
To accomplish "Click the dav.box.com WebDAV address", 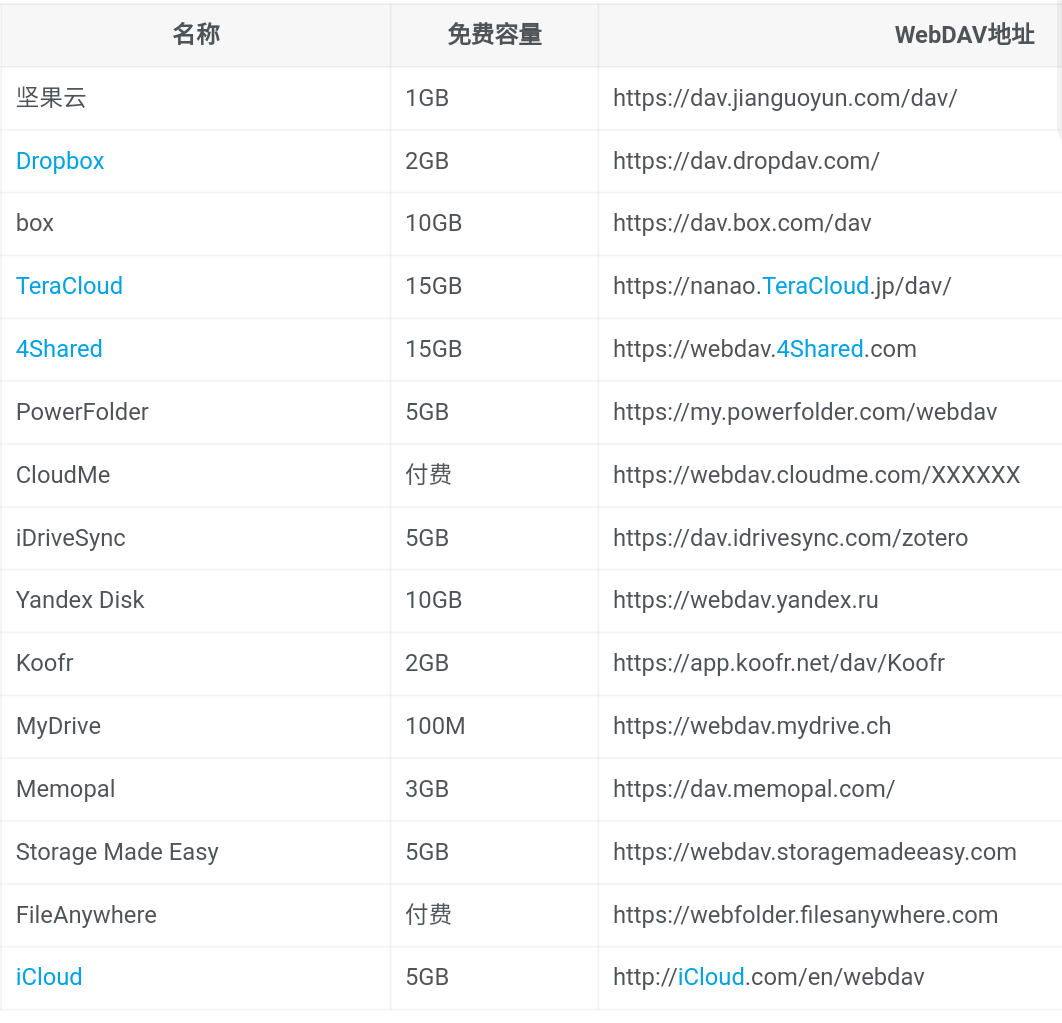I will tap(742, 223).
